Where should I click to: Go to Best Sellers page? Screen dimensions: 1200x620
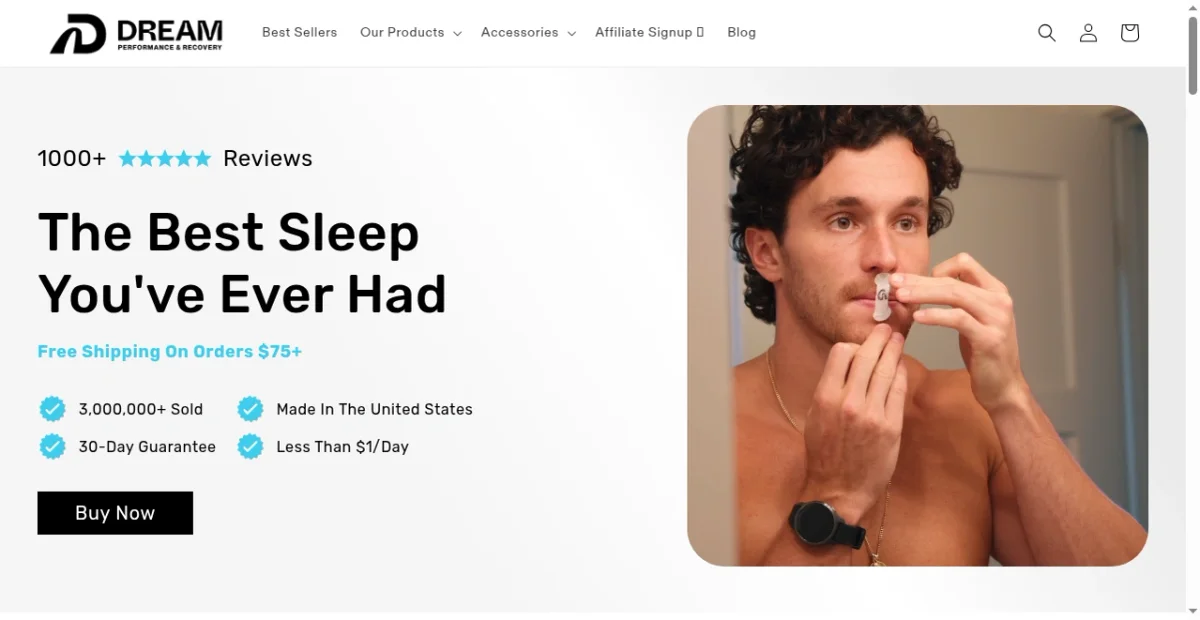coord(299,33)
